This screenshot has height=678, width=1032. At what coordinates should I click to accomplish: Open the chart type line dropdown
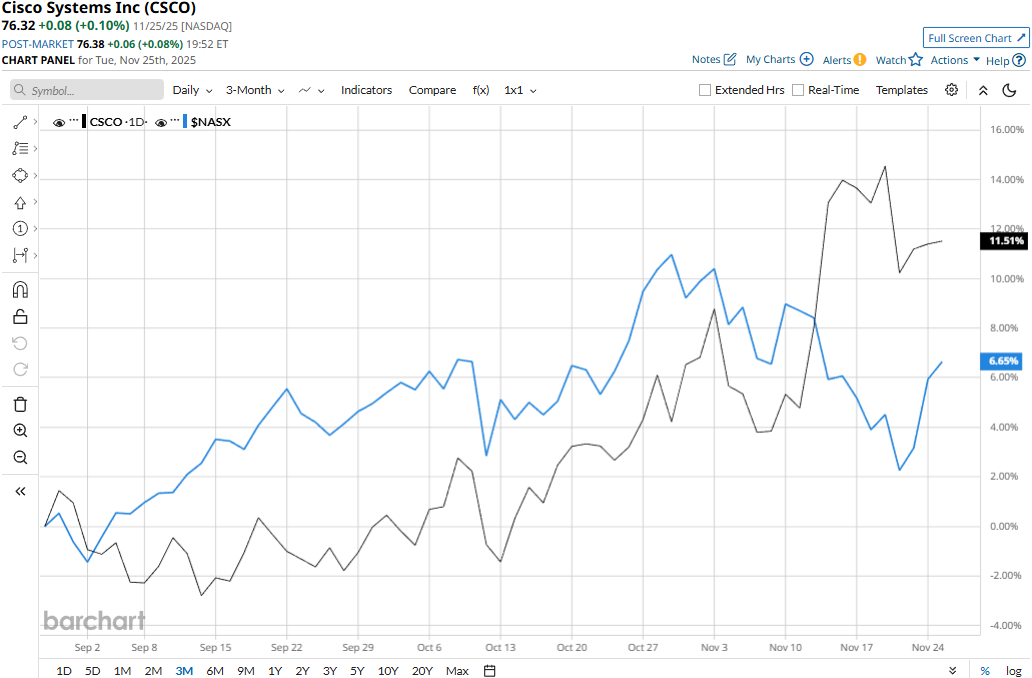pyautogui.click(x=311, y=90)
